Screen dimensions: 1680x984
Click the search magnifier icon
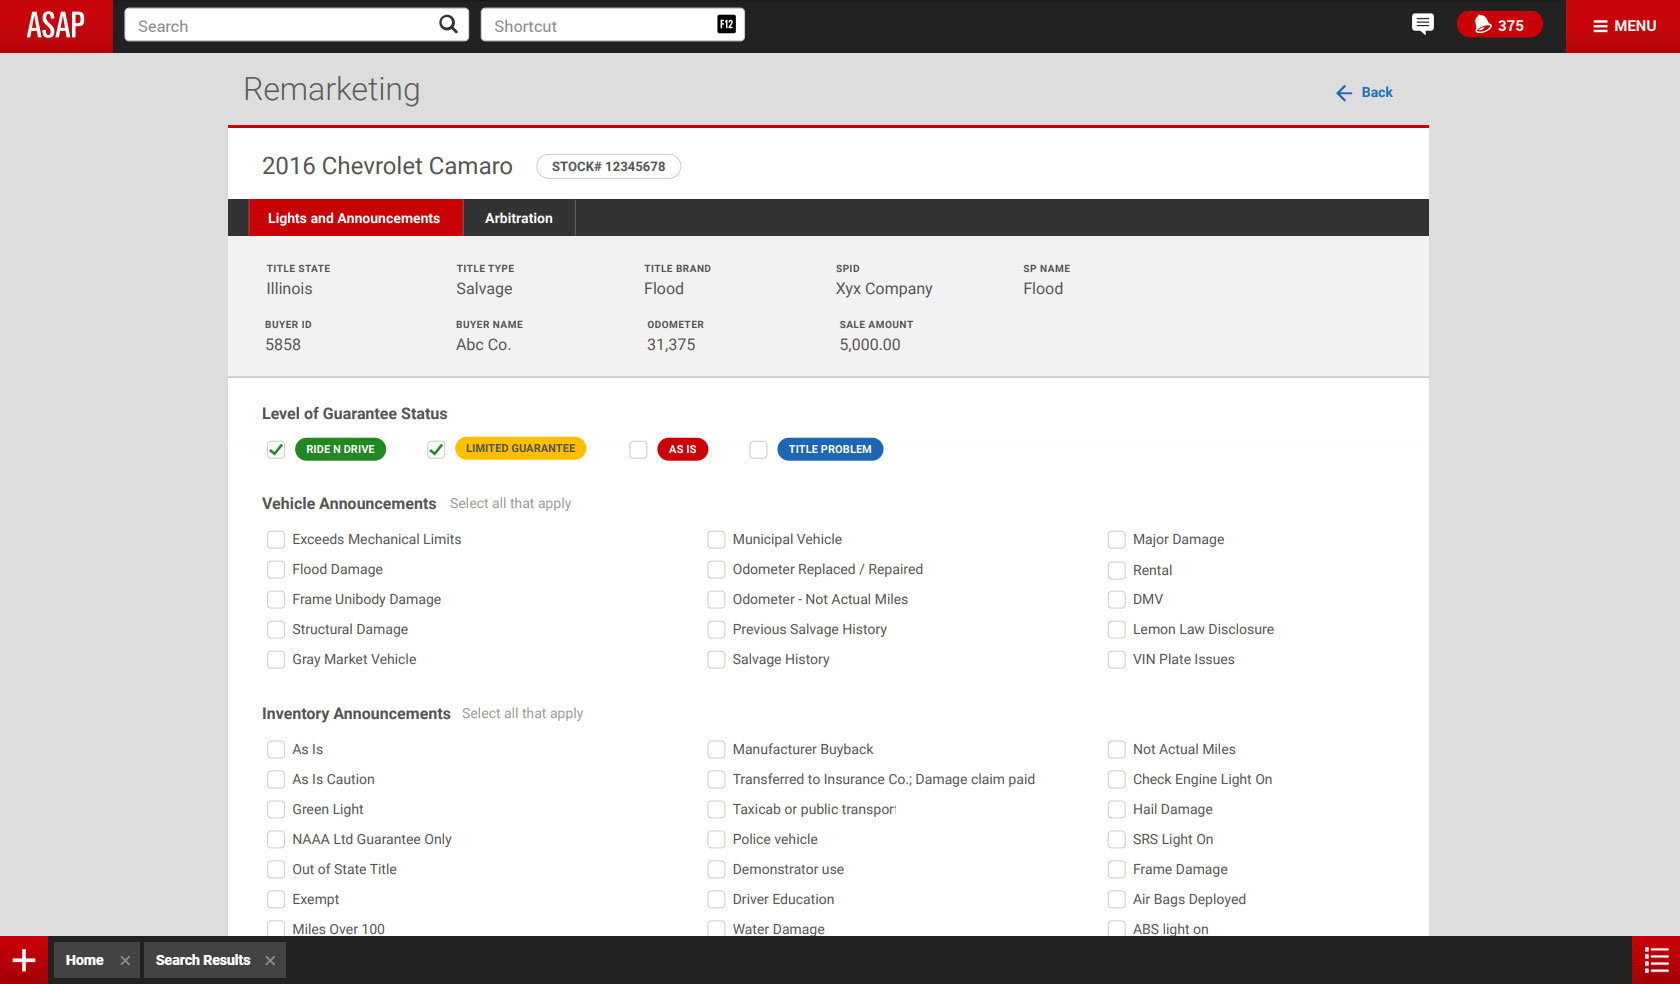pos(448,24)
